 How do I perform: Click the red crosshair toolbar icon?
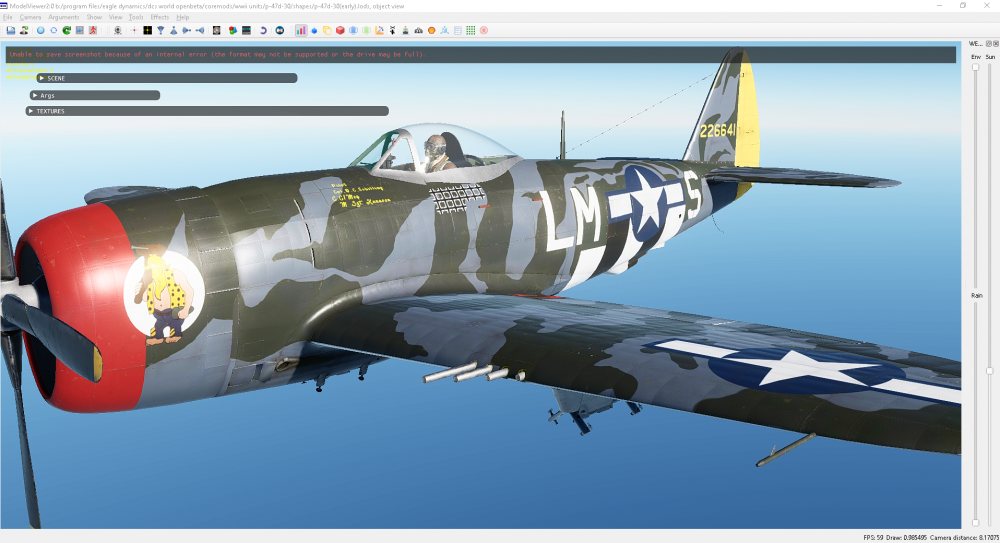[x=134, y=30]
